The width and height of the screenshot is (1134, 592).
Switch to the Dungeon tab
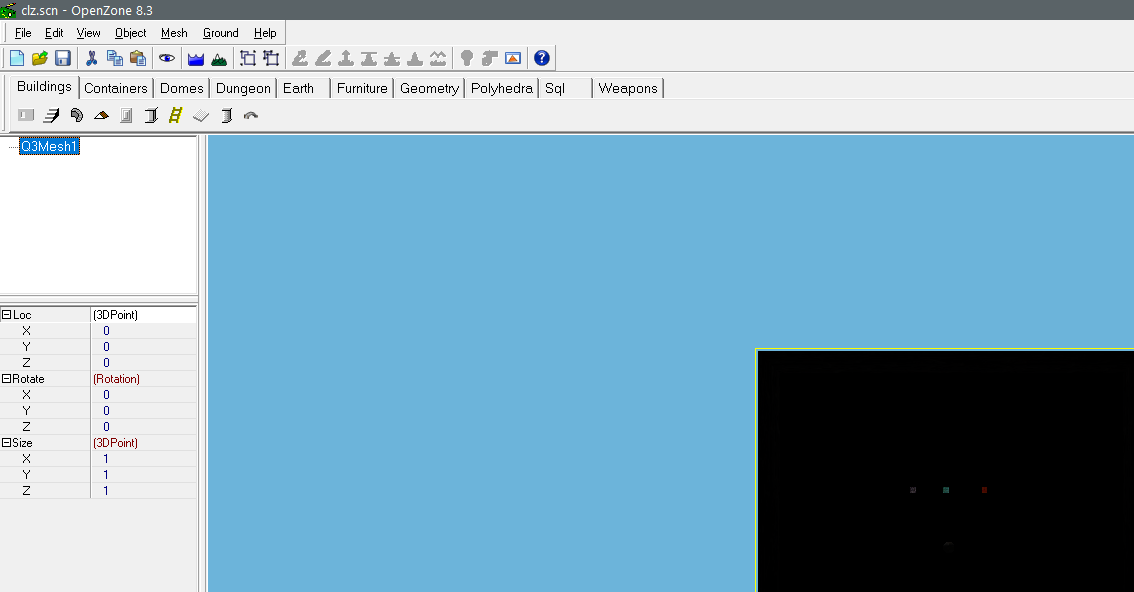(243, 88)
